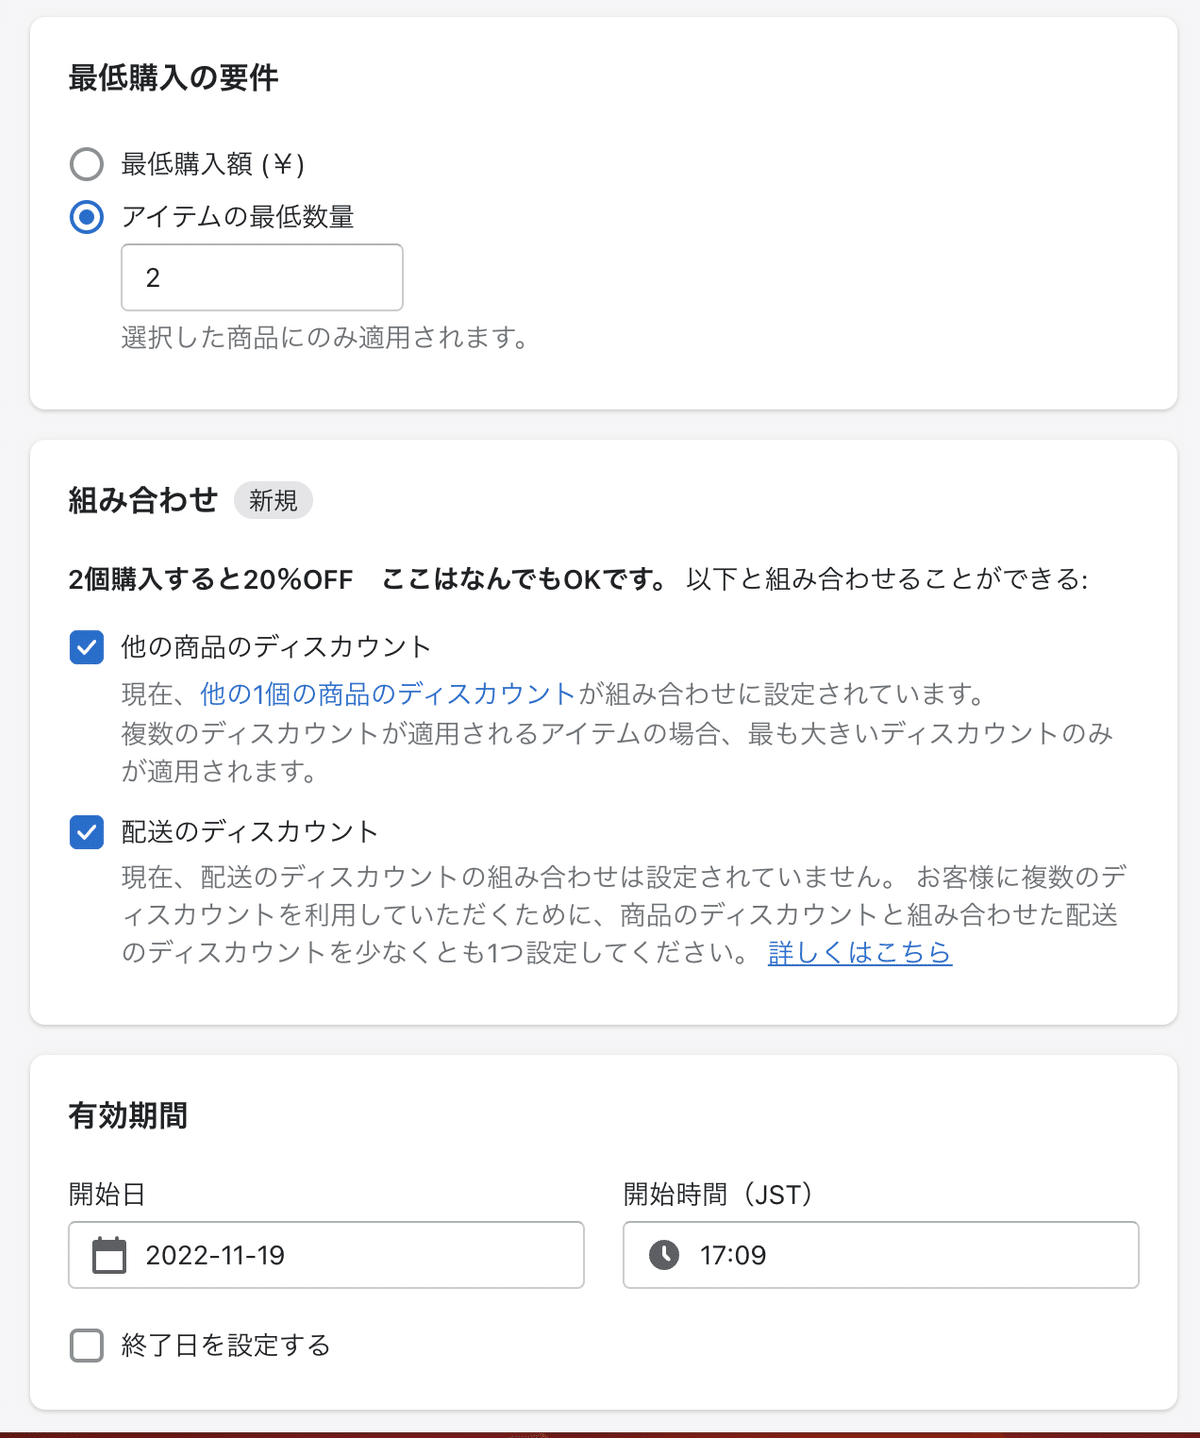Toggle the 配送のディスカウント checkbox
Image resolution: width=1200 pixels, height=1438 pixels.
pyautogui.click(x=87, y=832)
